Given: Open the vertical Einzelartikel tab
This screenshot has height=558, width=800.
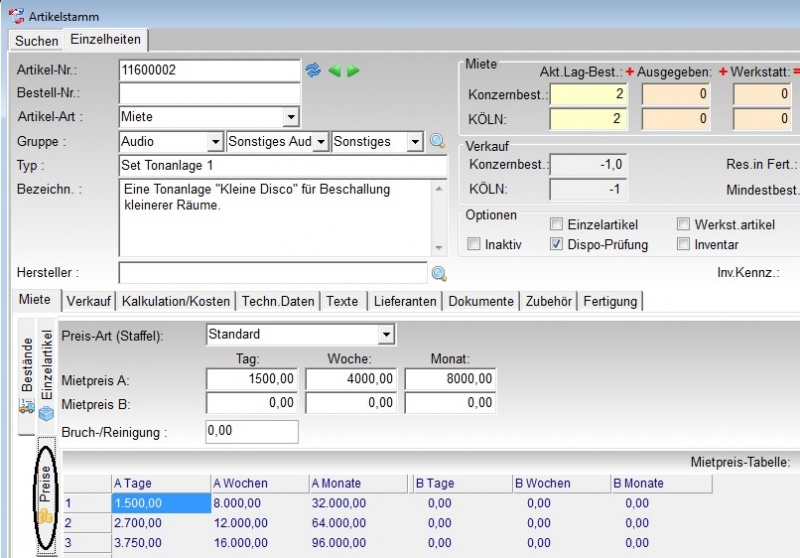Looking at the screenshot, I should coord(46,376).
